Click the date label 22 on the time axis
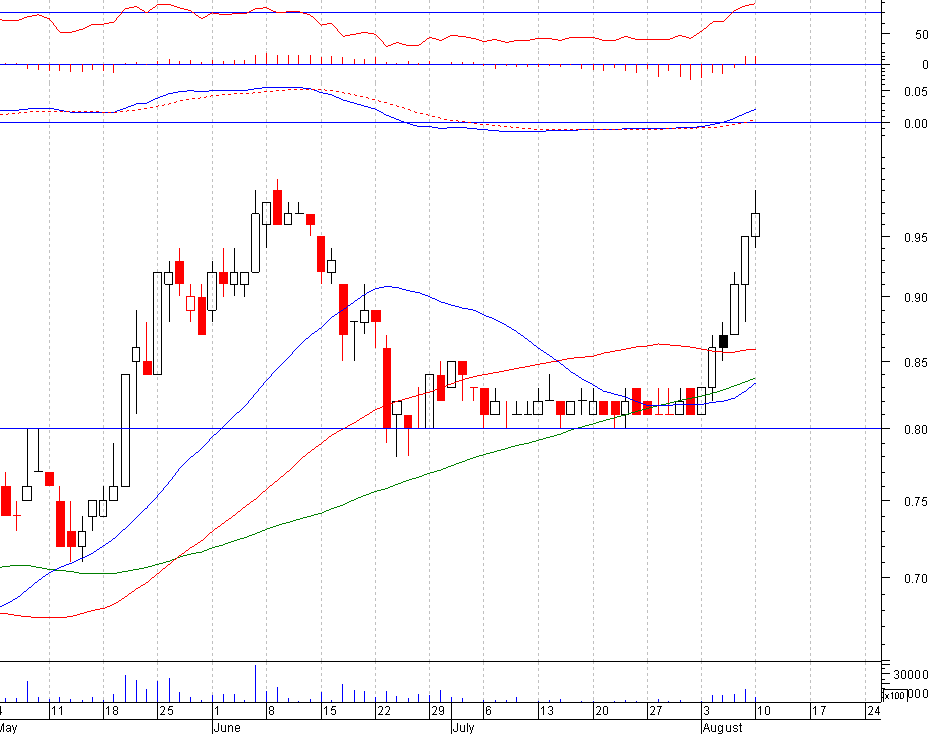The height and width of the screenshot is (734, 932). point(384,711)
